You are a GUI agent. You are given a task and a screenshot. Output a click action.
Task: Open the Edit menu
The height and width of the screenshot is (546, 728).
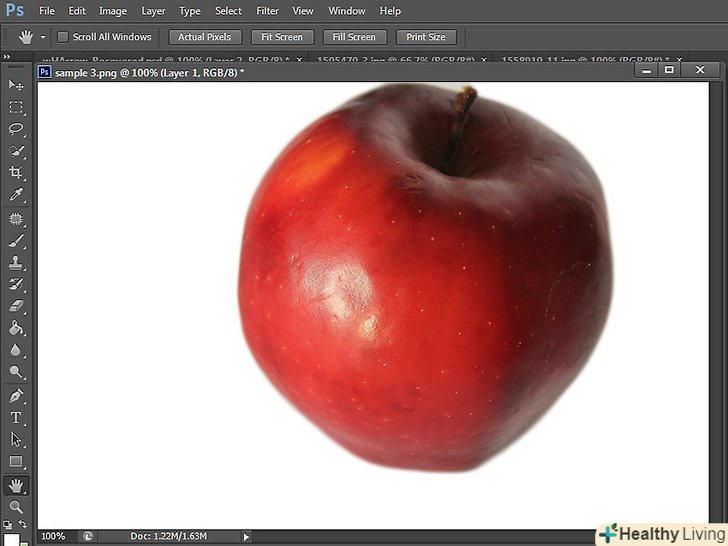77,11
